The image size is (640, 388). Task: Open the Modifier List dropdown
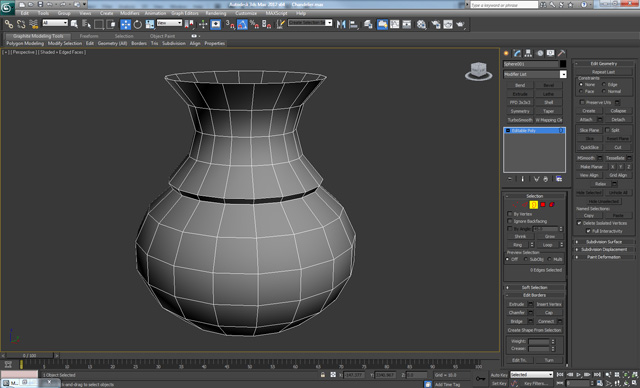click(x=535, y=74)
